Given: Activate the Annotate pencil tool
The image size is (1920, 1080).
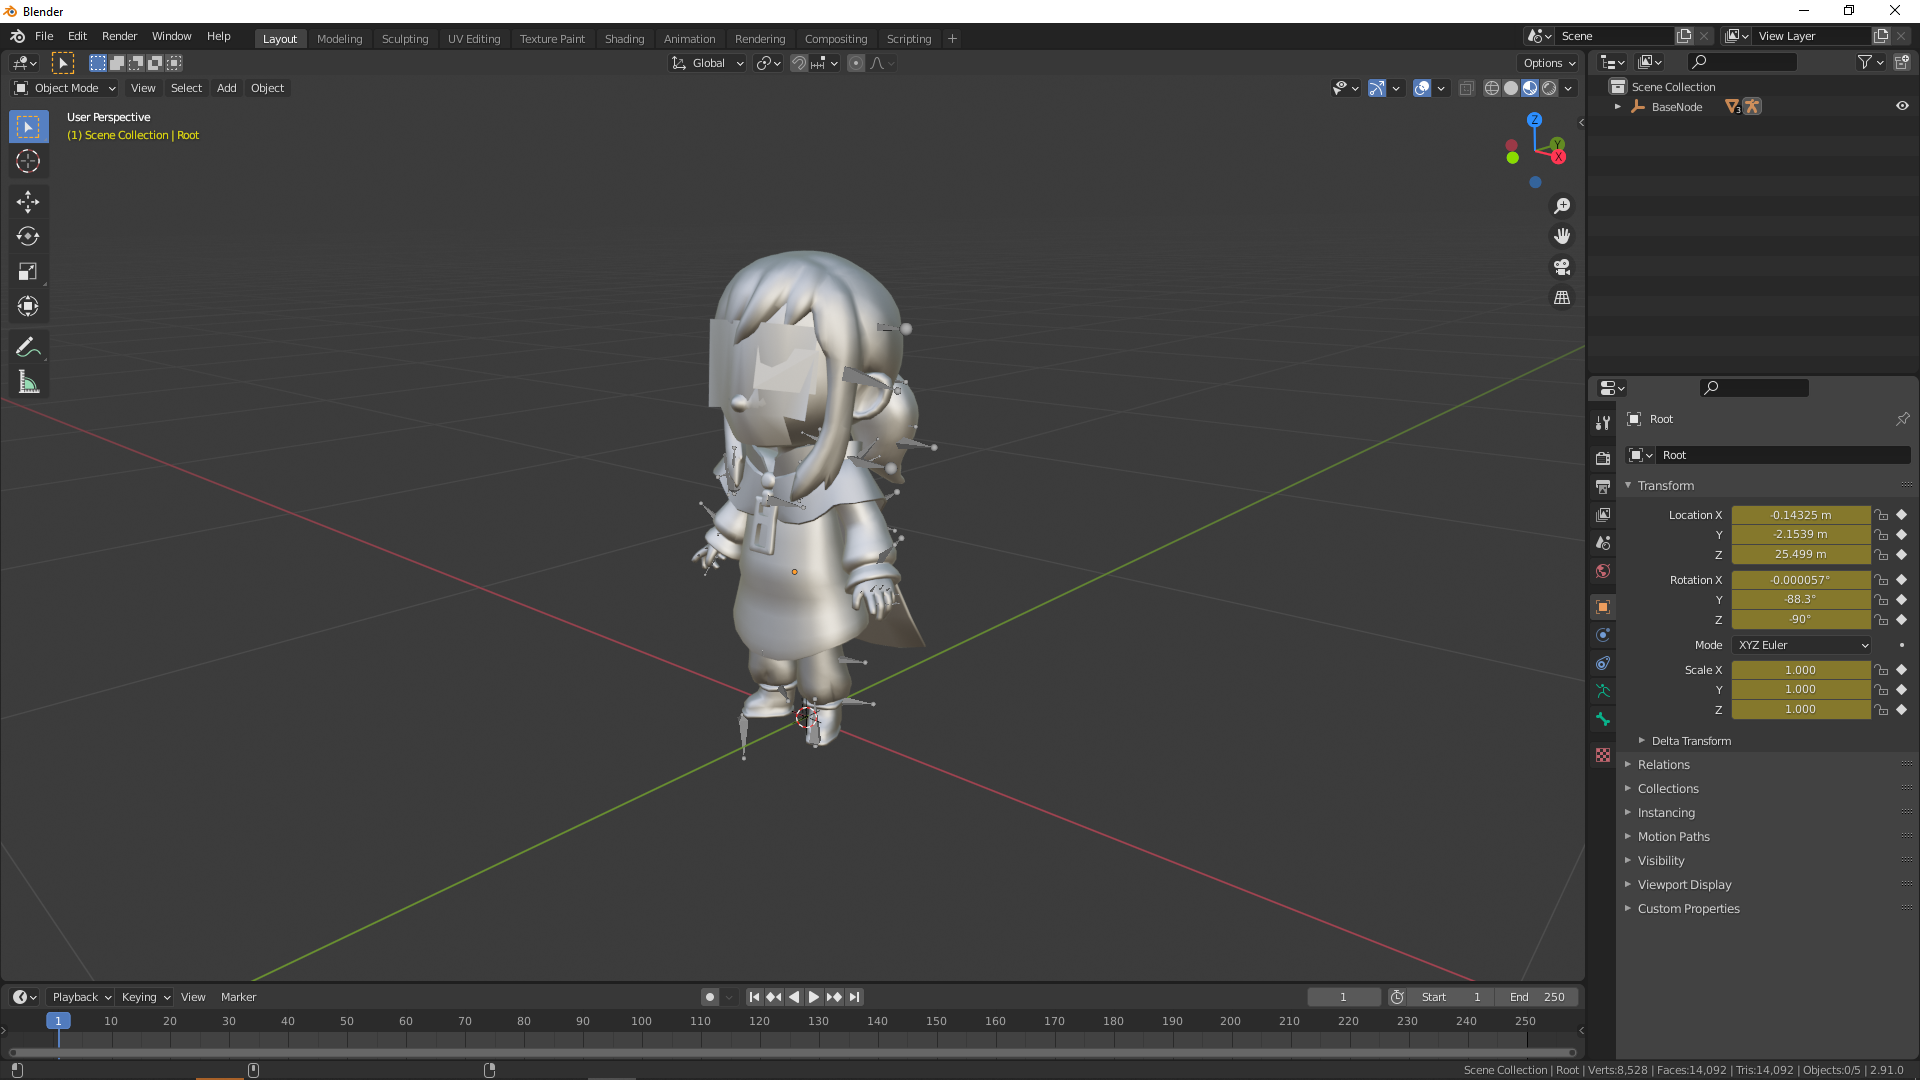Looking at the screenshot, I should pyautogui.click(x=28, y=347).
